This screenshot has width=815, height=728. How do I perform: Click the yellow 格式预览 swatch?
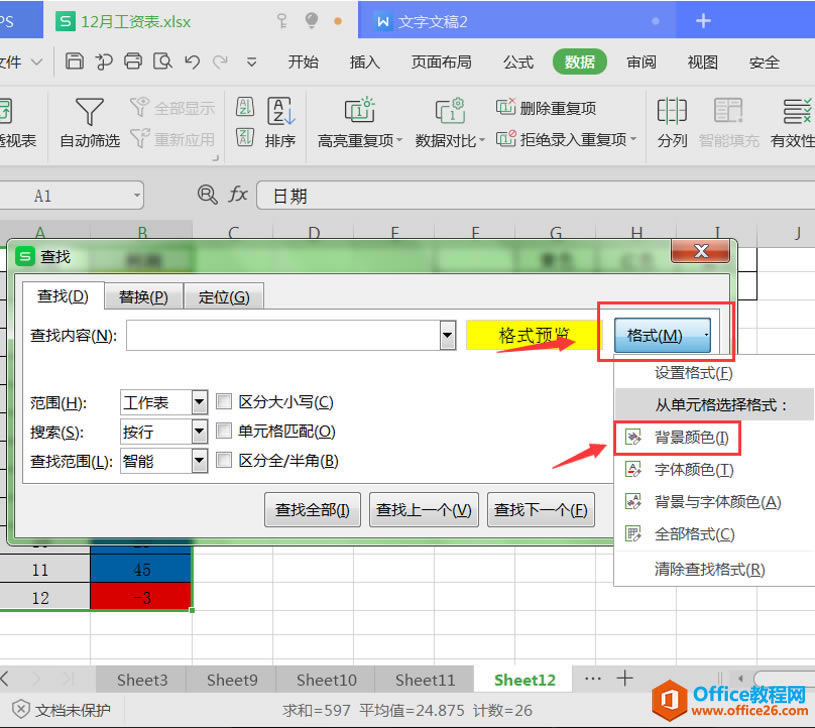click(533, 335)
